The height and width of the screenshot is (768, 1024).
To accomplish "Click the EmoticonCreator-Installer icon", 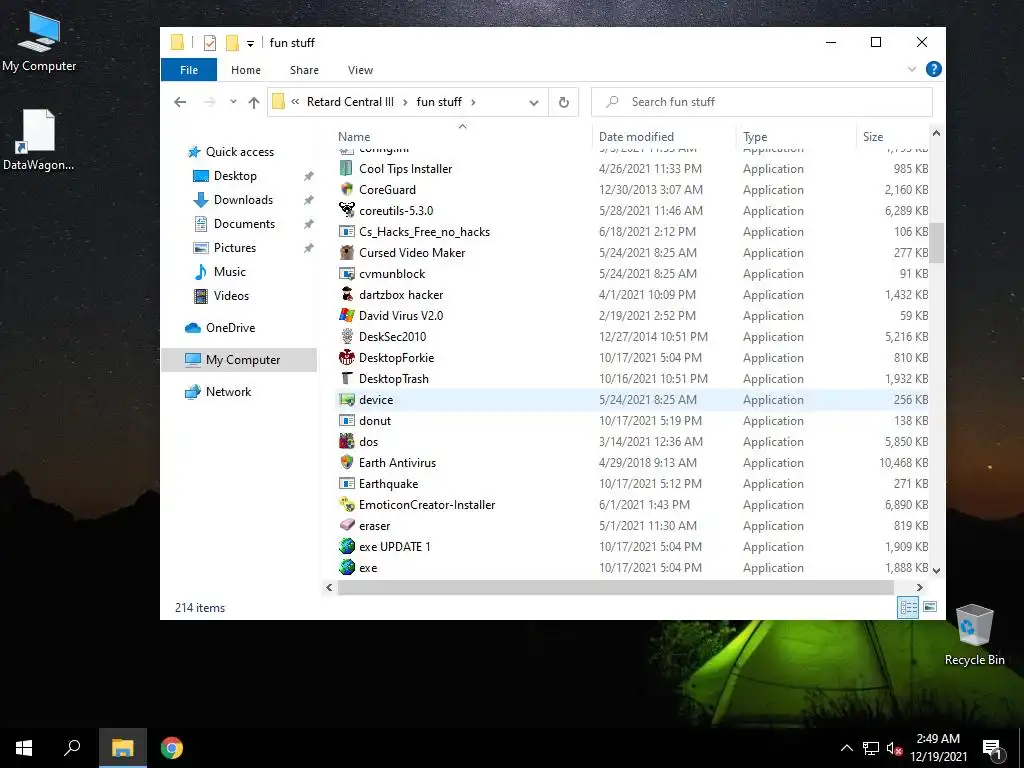I will pyautogui.click(x=346, y=505).
